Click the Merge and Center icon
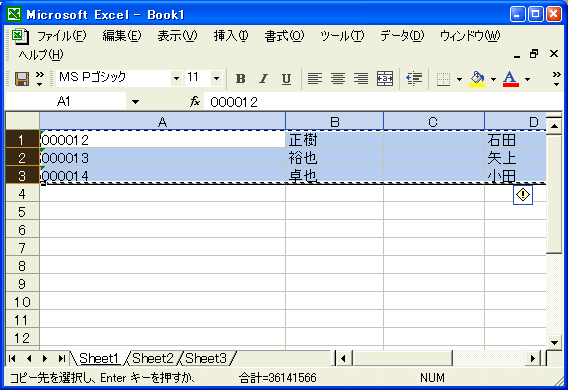This screenshot has width=568, height=390. click(385, 79)
